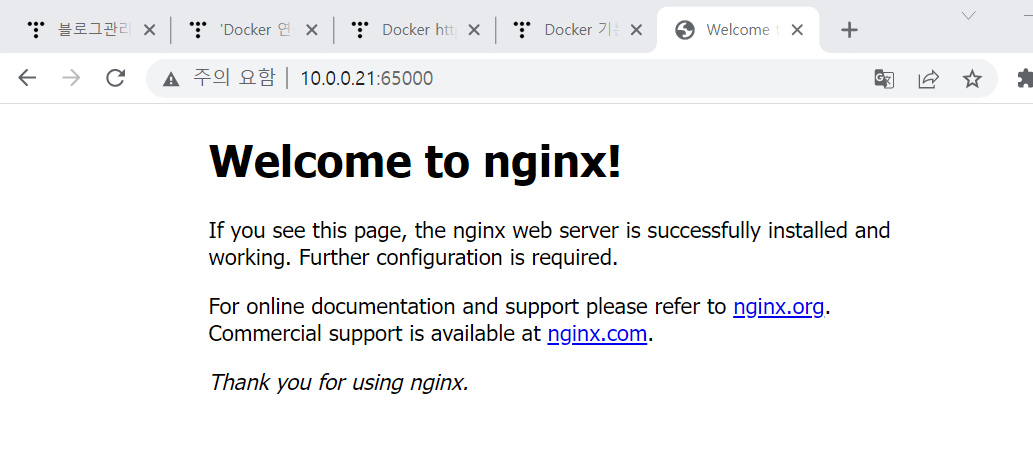
Task: Close the 블로그관리 tab
Action: click(150, 30)
